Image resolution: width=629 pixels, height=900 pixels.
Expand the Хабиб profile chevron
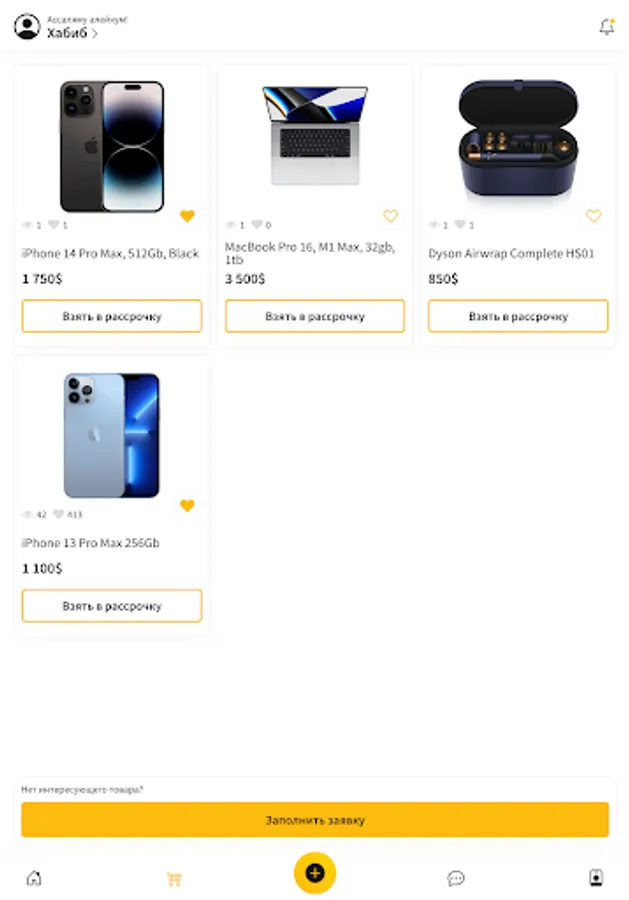point(95,34)
